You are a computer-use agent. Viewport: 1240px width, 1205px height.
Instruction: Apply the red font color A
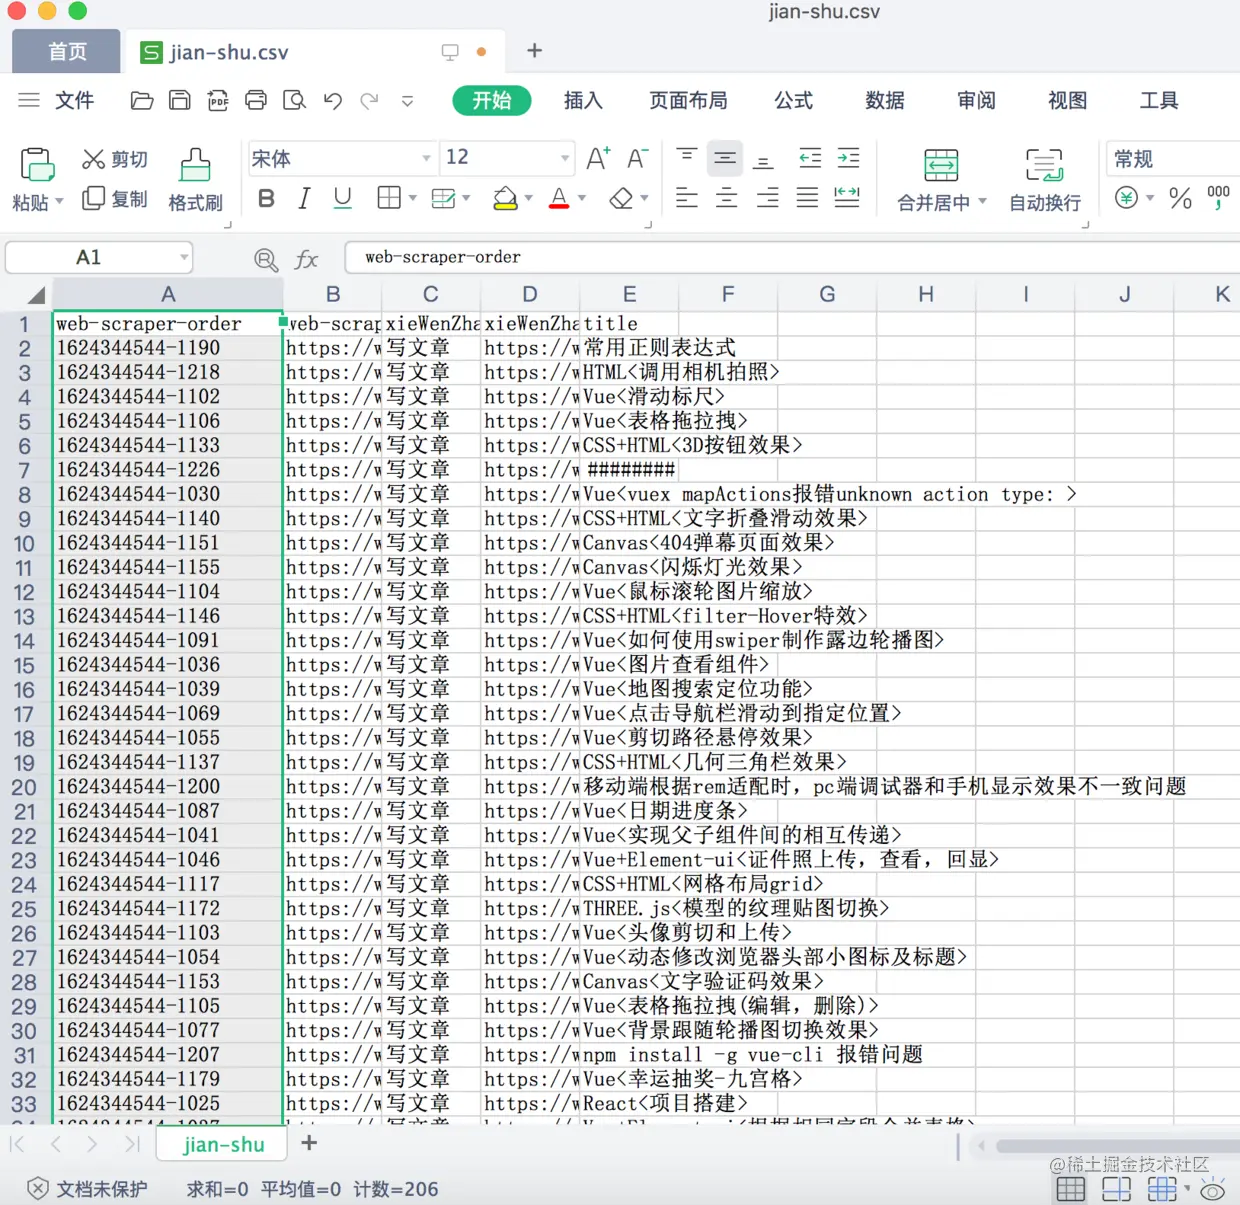click(559, 198)
